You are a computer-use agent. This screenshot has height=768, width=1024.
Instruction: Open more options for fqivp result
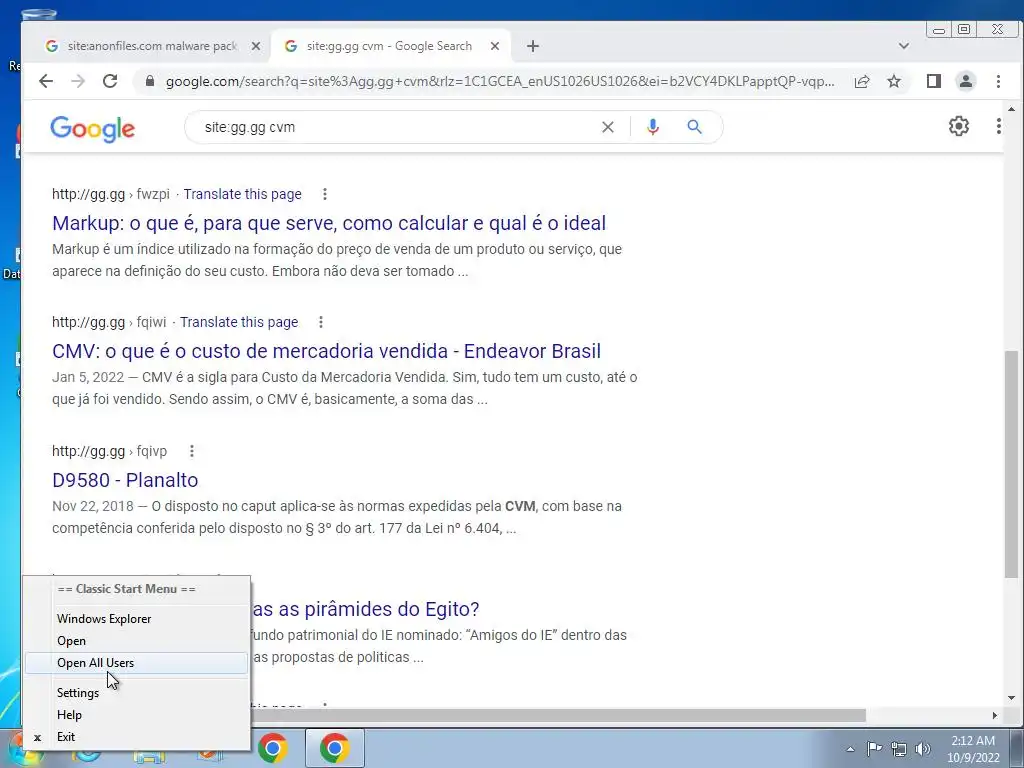(x=191, y=451)
